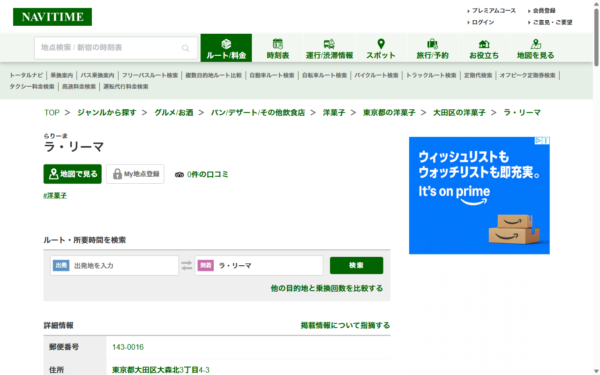Click the 会員登録 link

[x=544, y=11]
